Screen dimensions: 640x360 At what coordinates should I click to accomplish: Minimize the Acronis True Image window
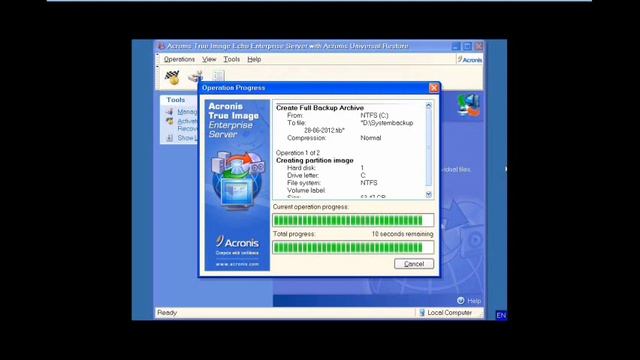pyautogui.click(x=456, y=47)
